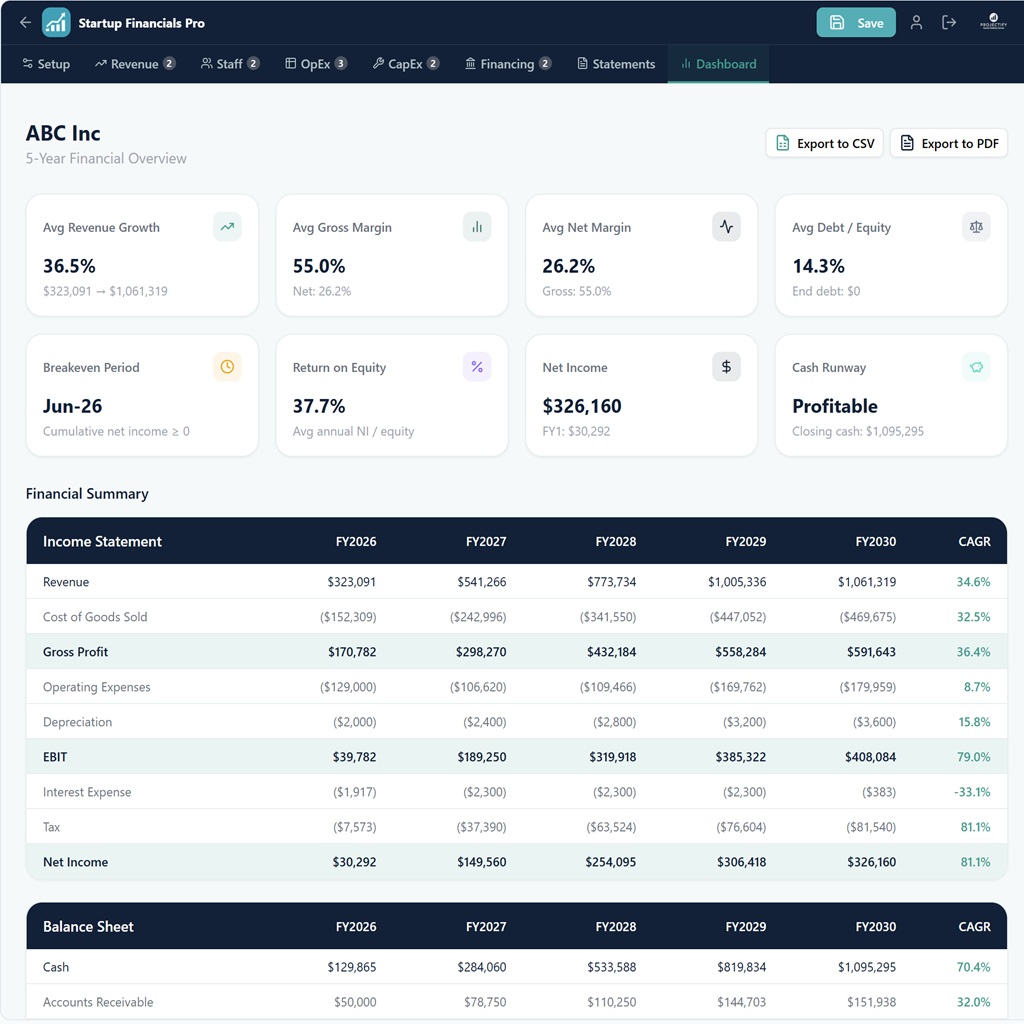Click Revenue FY2026 value $323,091
1024x1024 pixels.
[351, 582]
